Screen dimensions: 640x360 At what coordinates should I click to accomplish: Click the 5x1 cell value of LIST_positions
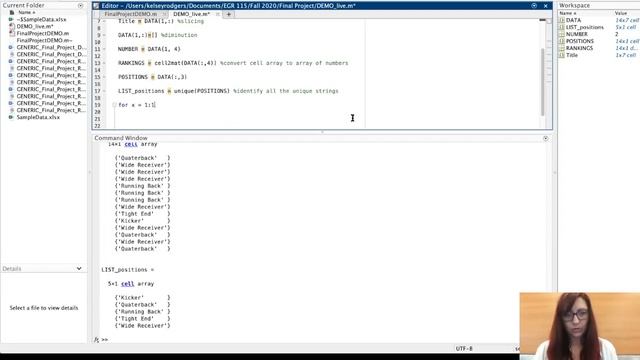coord(626,27)
